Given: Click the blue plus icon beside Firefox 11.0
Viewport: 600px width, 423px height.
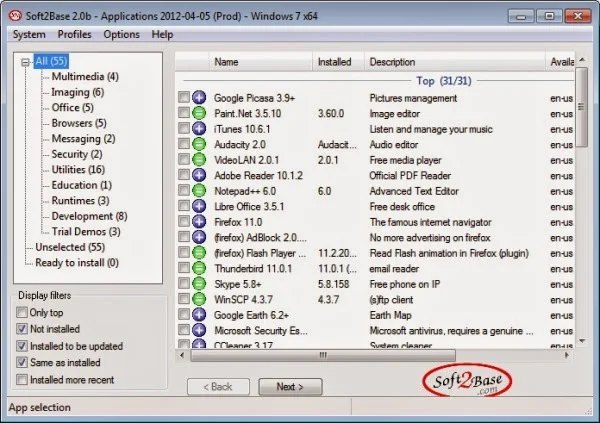Looking at the screenshot, I should click(x=199, y=222).
